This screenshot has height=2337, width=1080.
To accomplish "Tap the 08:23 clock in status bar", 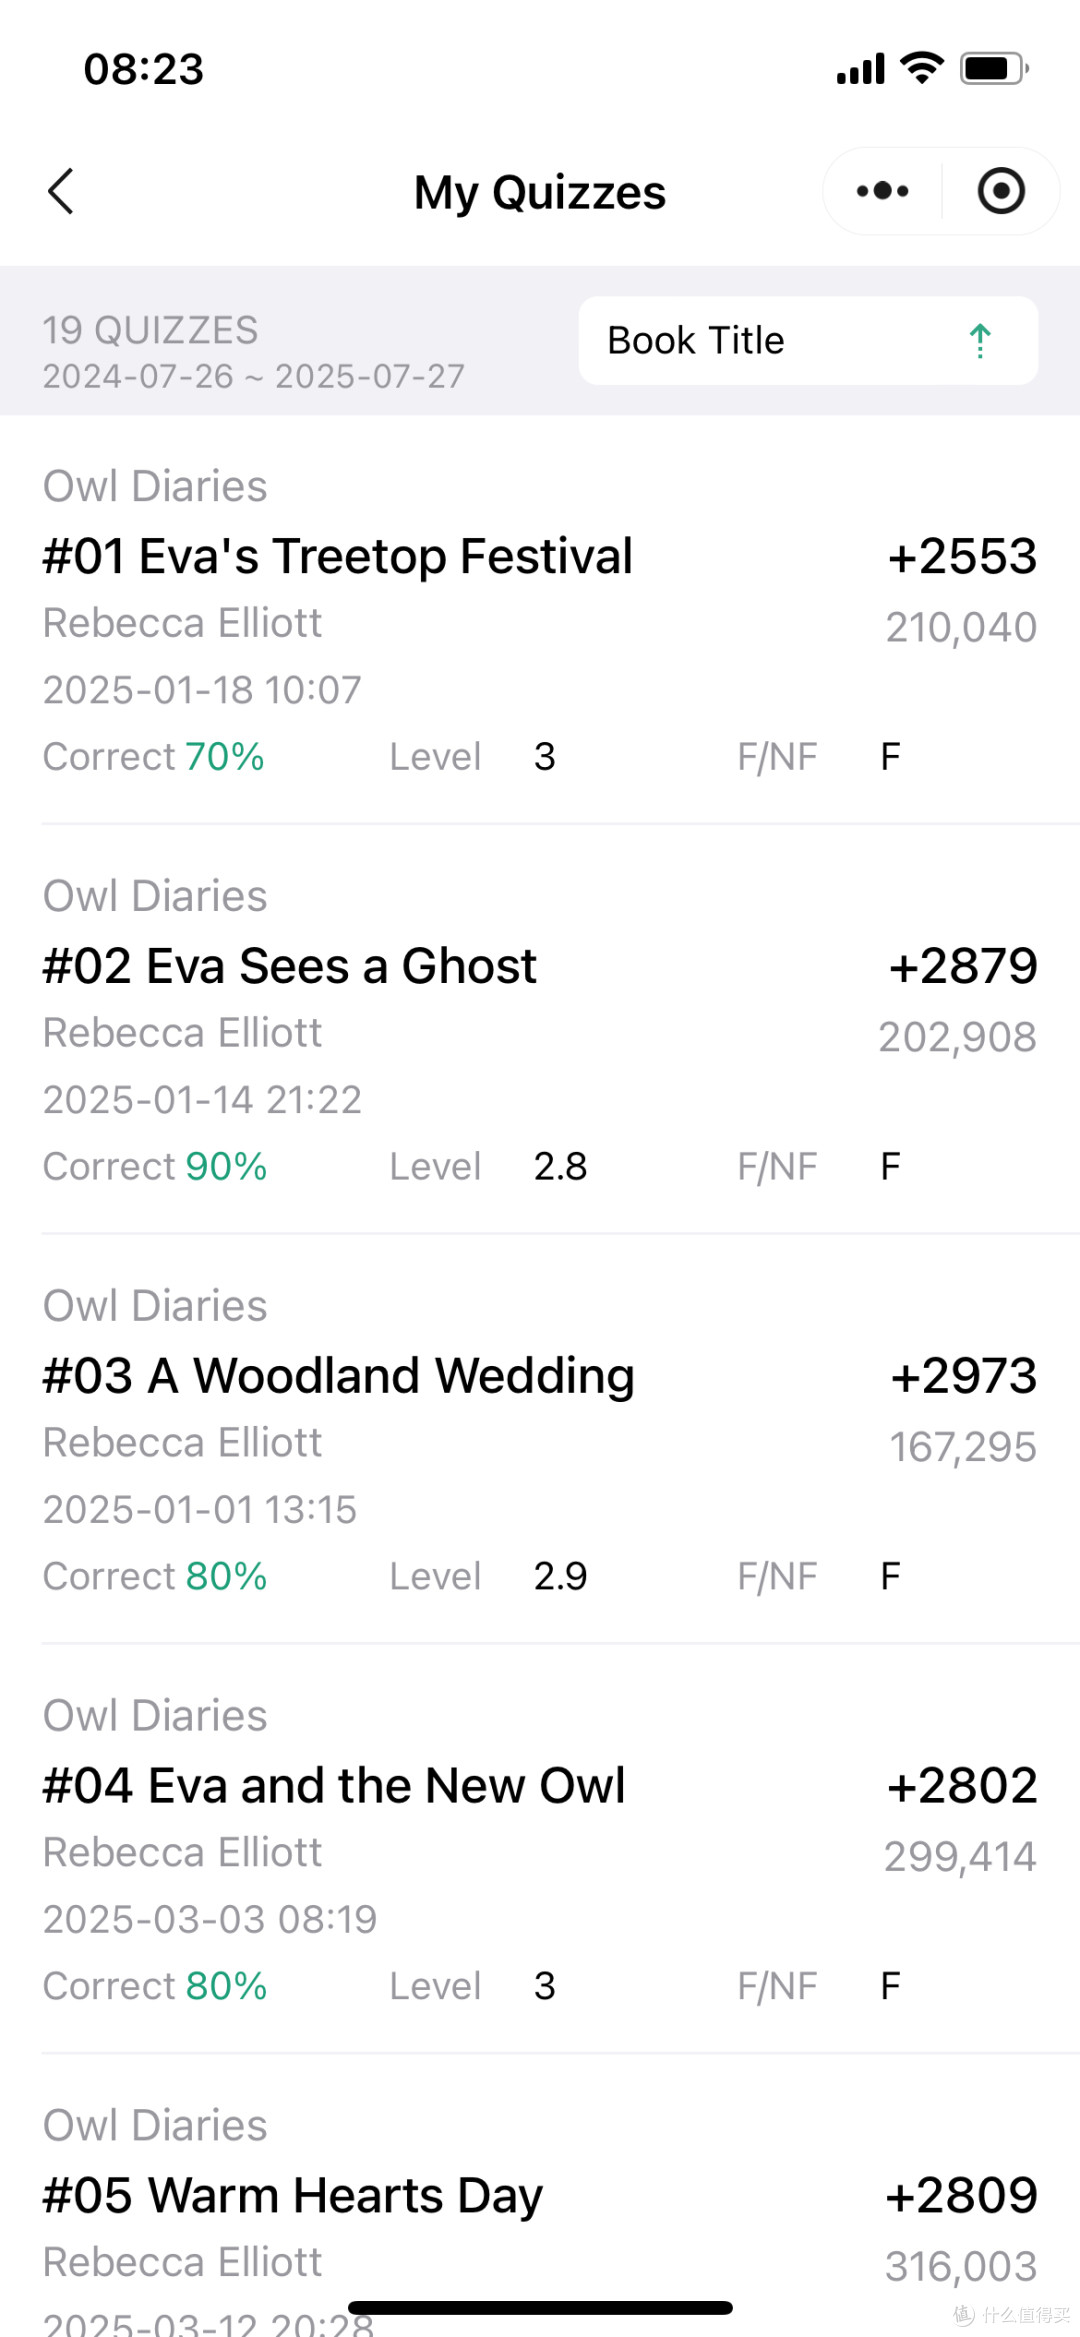I will [x=143, y=69].
